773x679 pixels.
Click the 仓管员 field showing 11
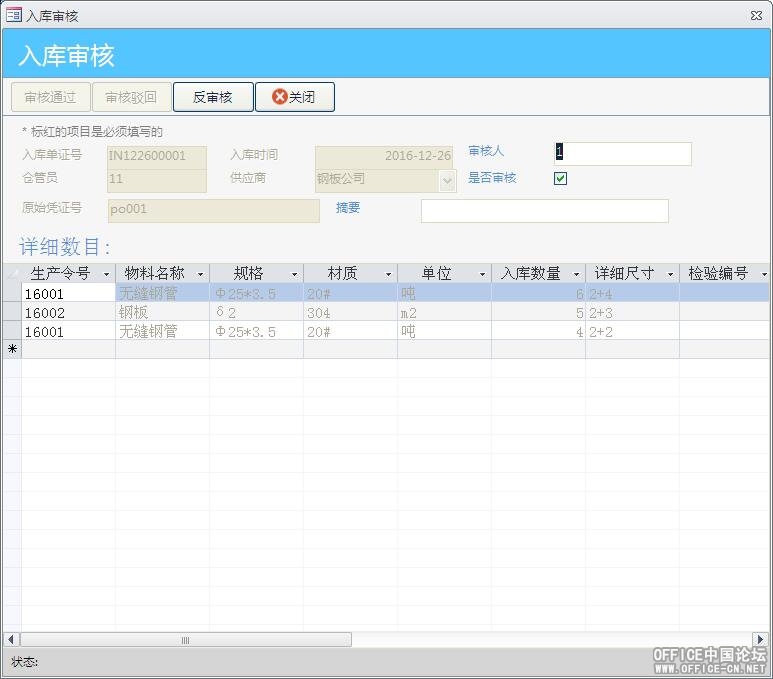157,180
